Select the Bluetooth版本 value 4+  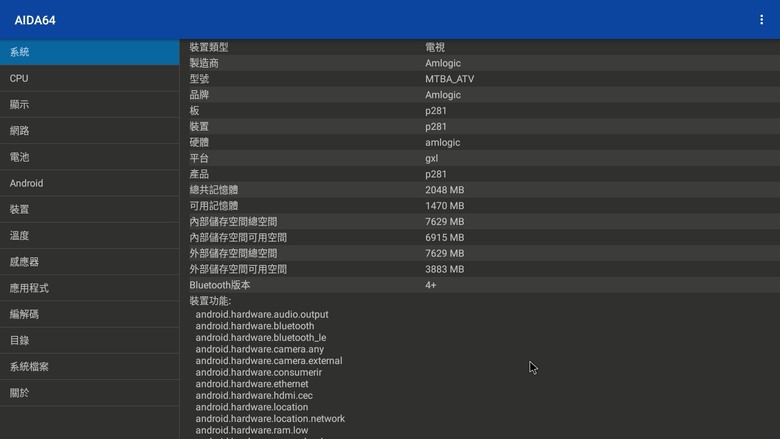(431, 285)
